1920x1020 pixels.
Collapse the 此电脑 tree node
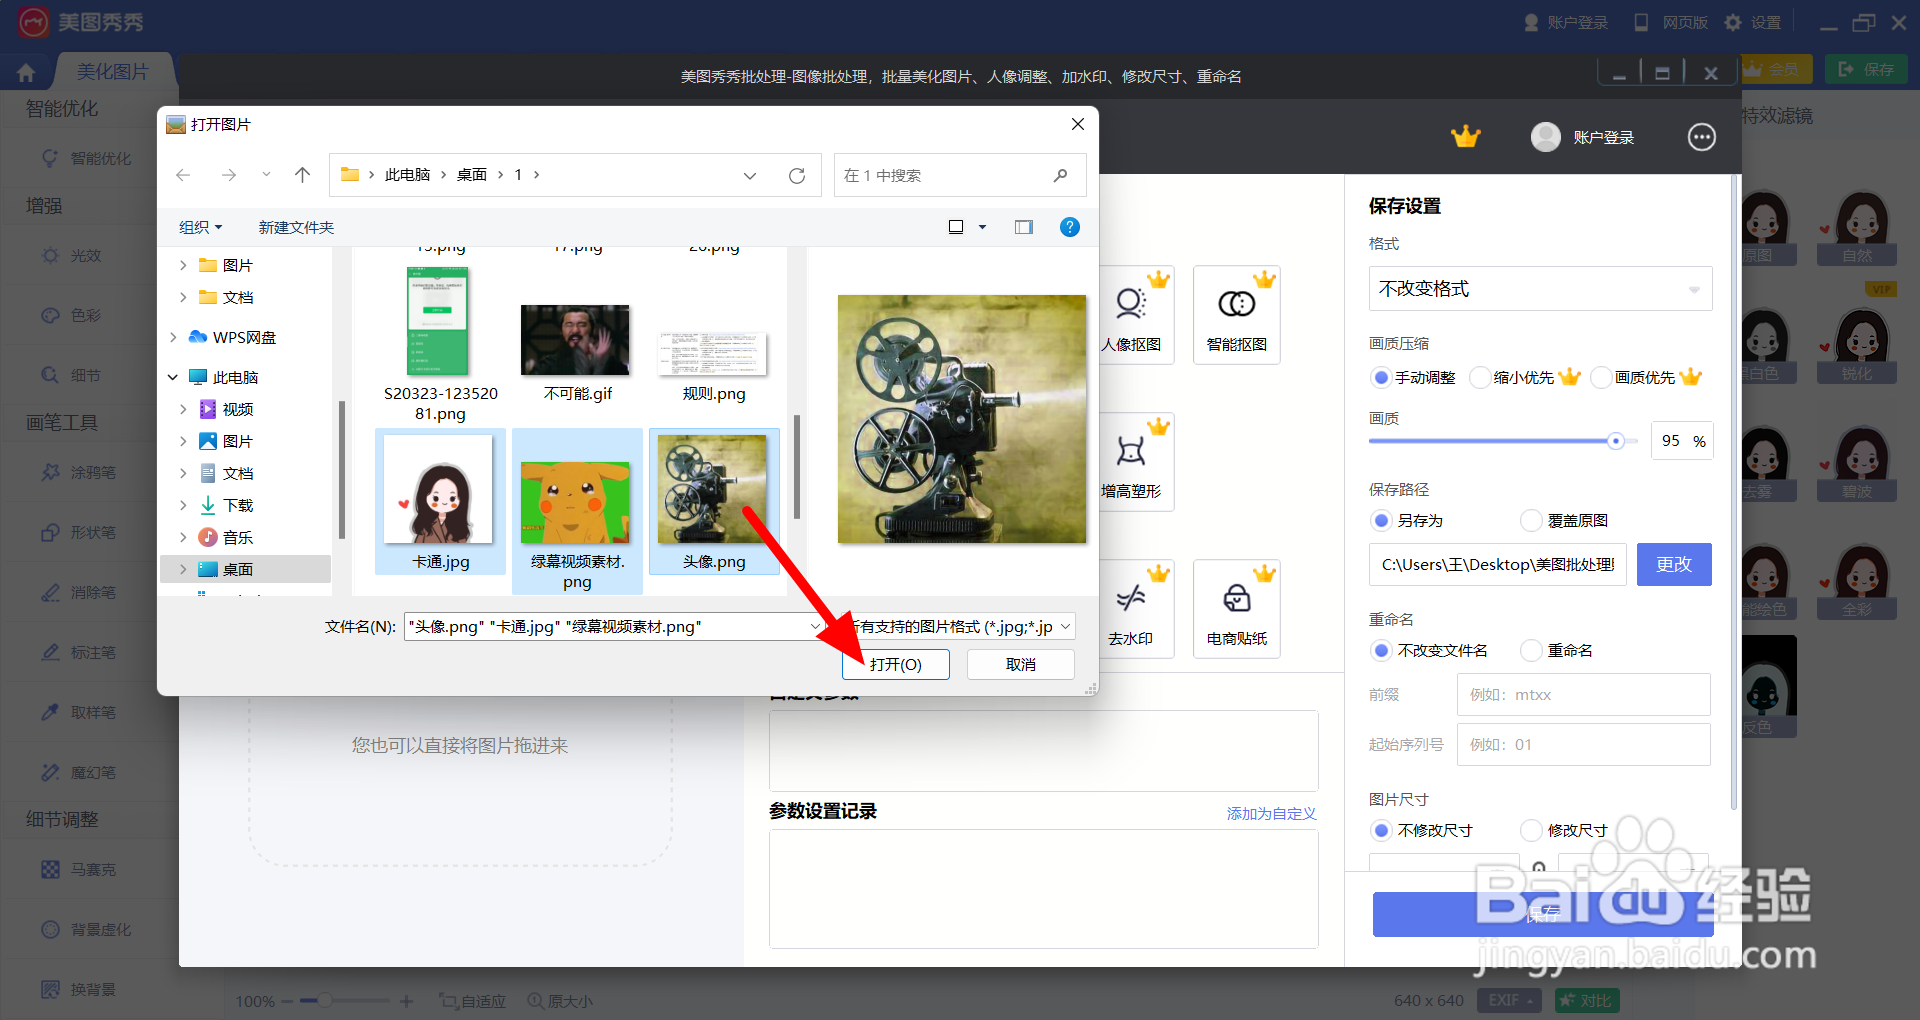[173, 377]
